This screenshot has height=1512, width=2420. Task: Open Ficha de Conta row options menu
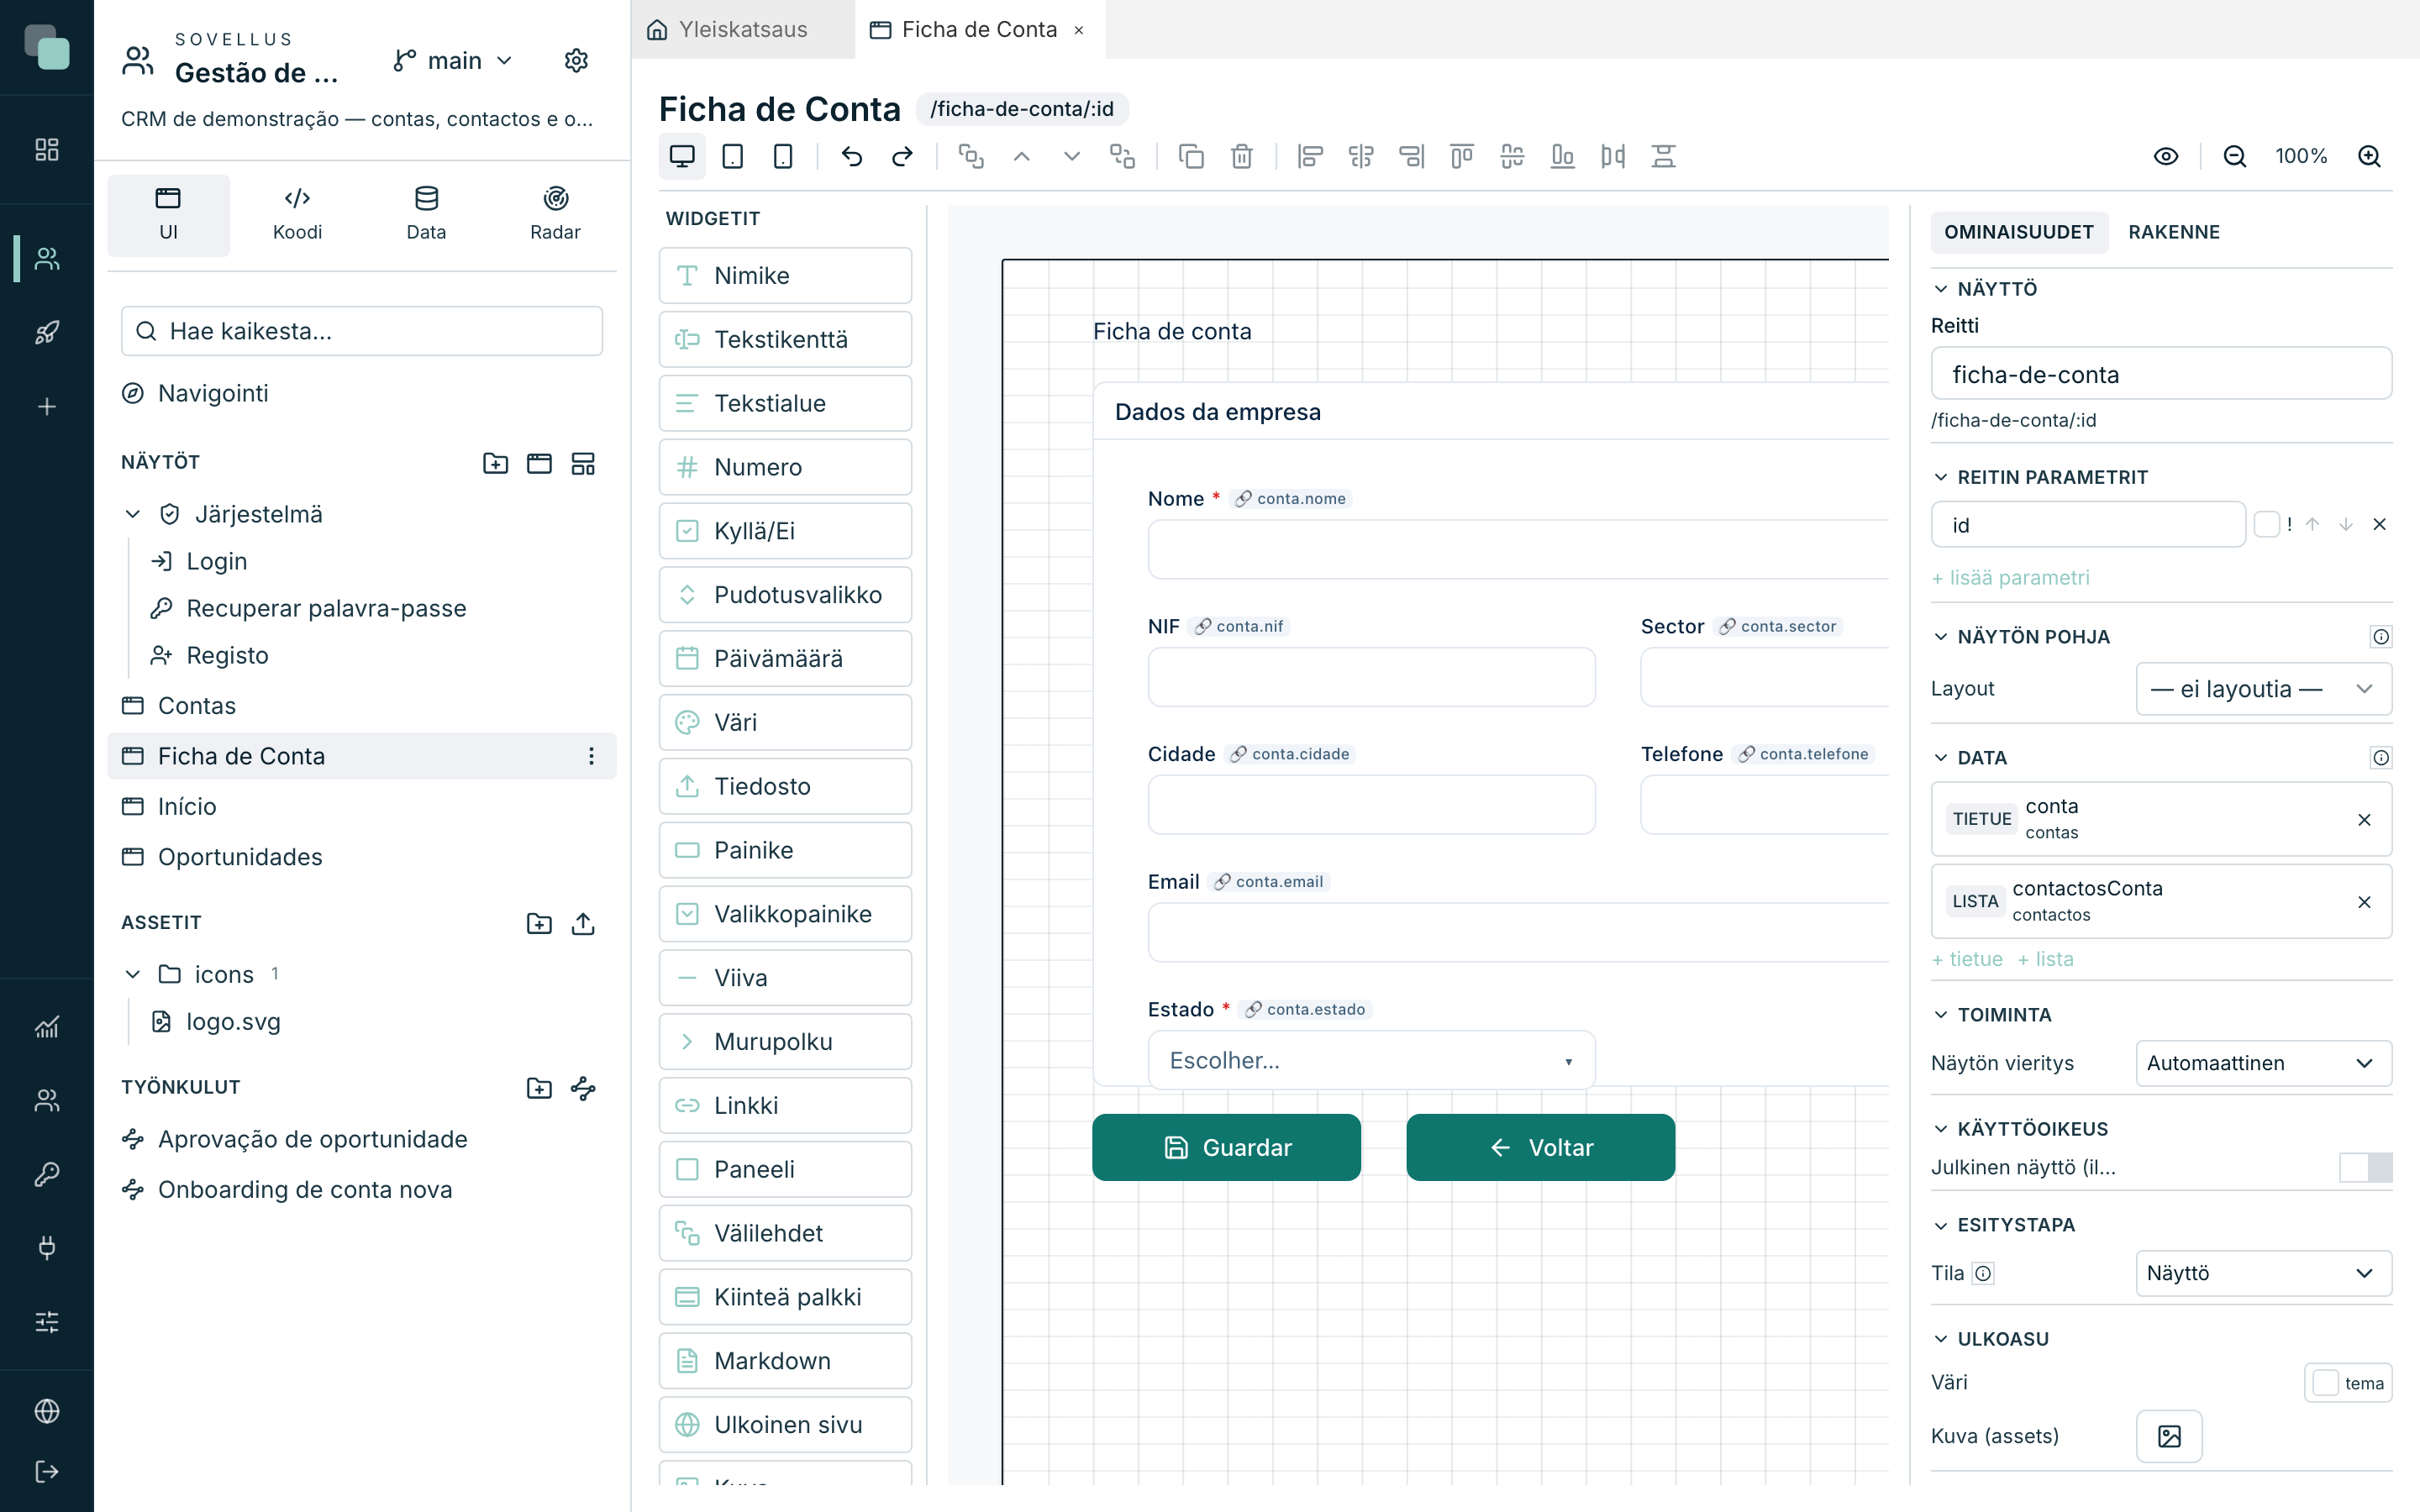tap(591, 756)
